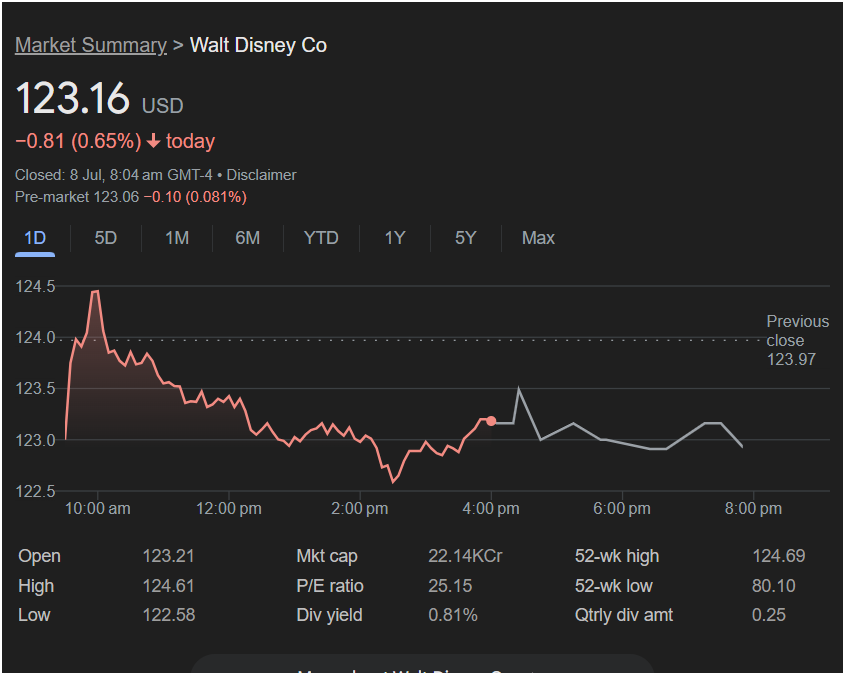The height and width of the screenshot is (675, 845).
Task: Click the 6:00 pm axis label
Action: [622, 509]
